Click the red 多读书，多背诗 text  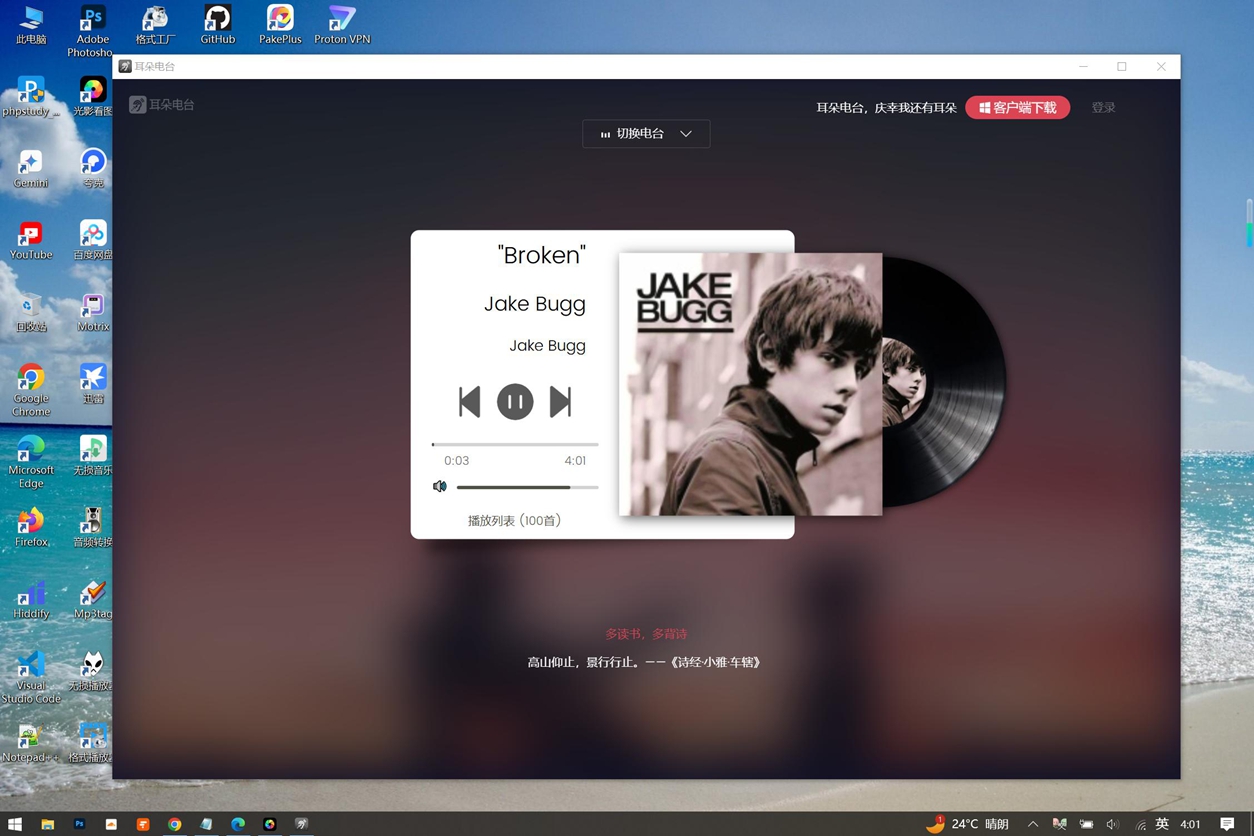(646, 634)
